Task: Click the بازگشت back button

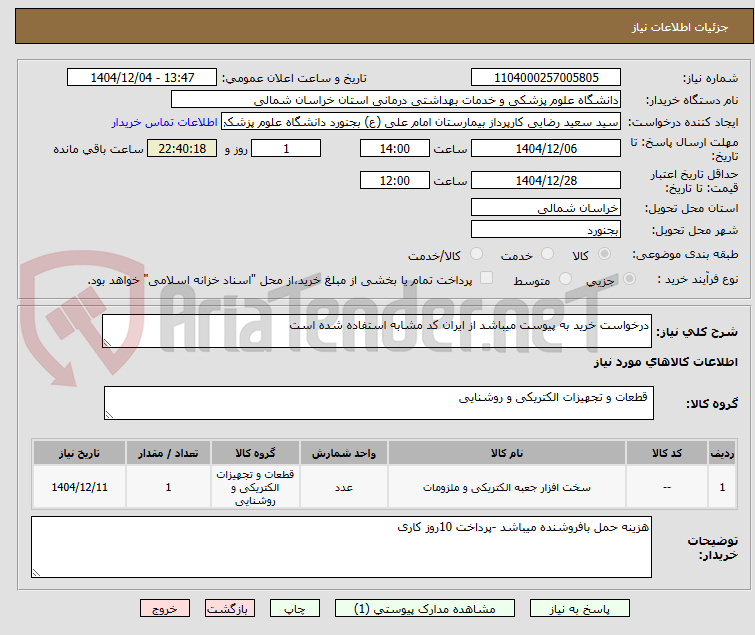Action: click(229, 609)
